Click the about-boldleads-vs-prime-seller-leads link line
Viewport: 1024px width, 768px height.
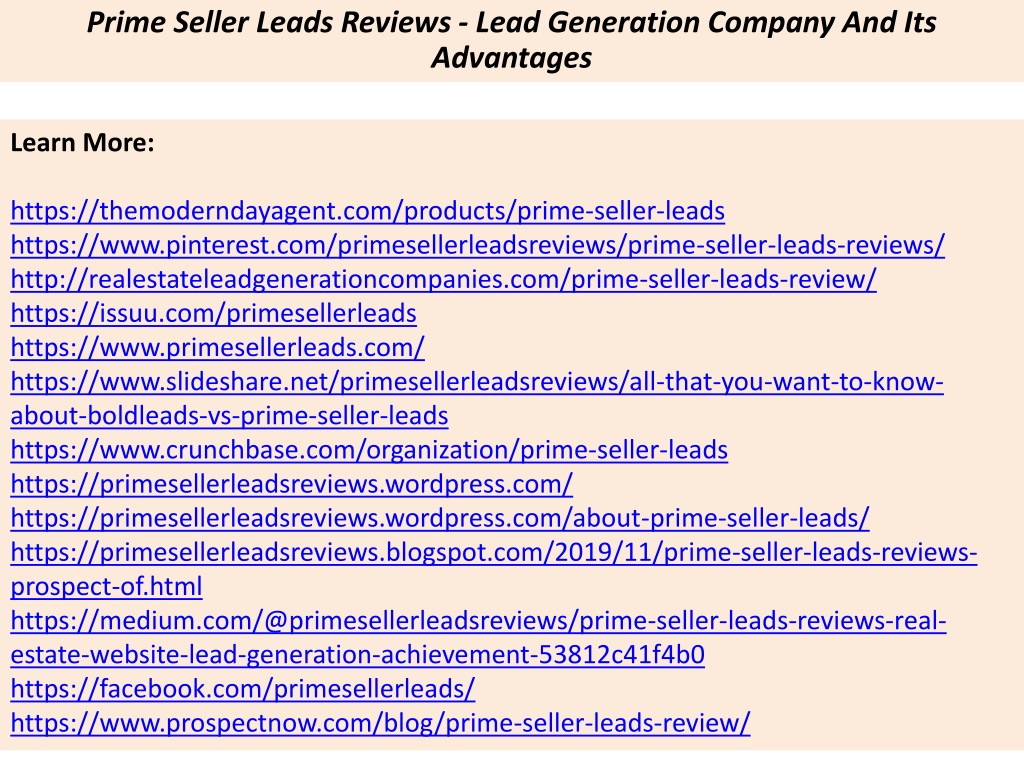coord(229,416)
